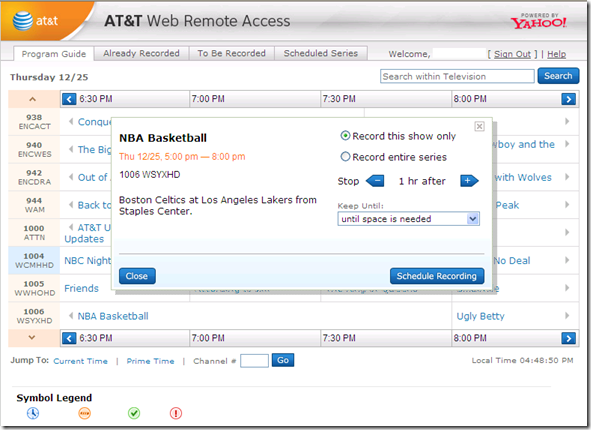Open NBC Night program listing

pyautogui.click(x=87, y=260)
